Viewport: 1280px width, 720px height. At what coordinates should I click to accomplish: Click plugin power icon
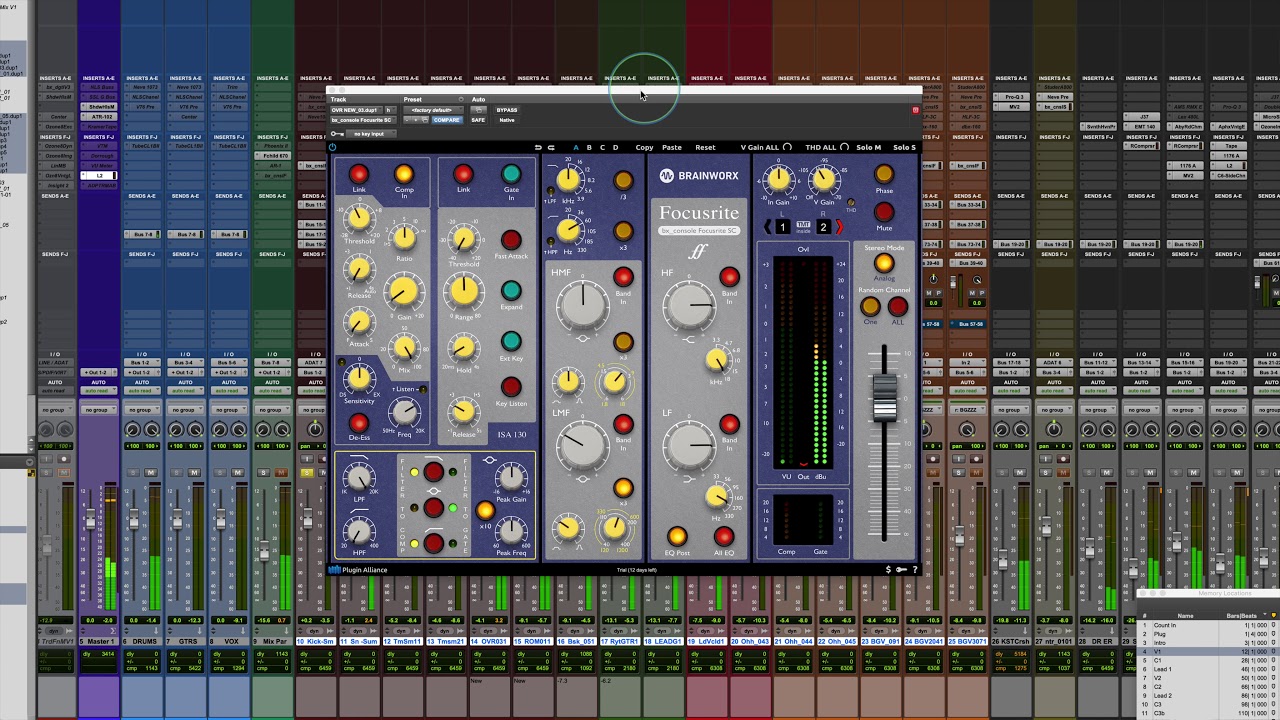[333, 148]
